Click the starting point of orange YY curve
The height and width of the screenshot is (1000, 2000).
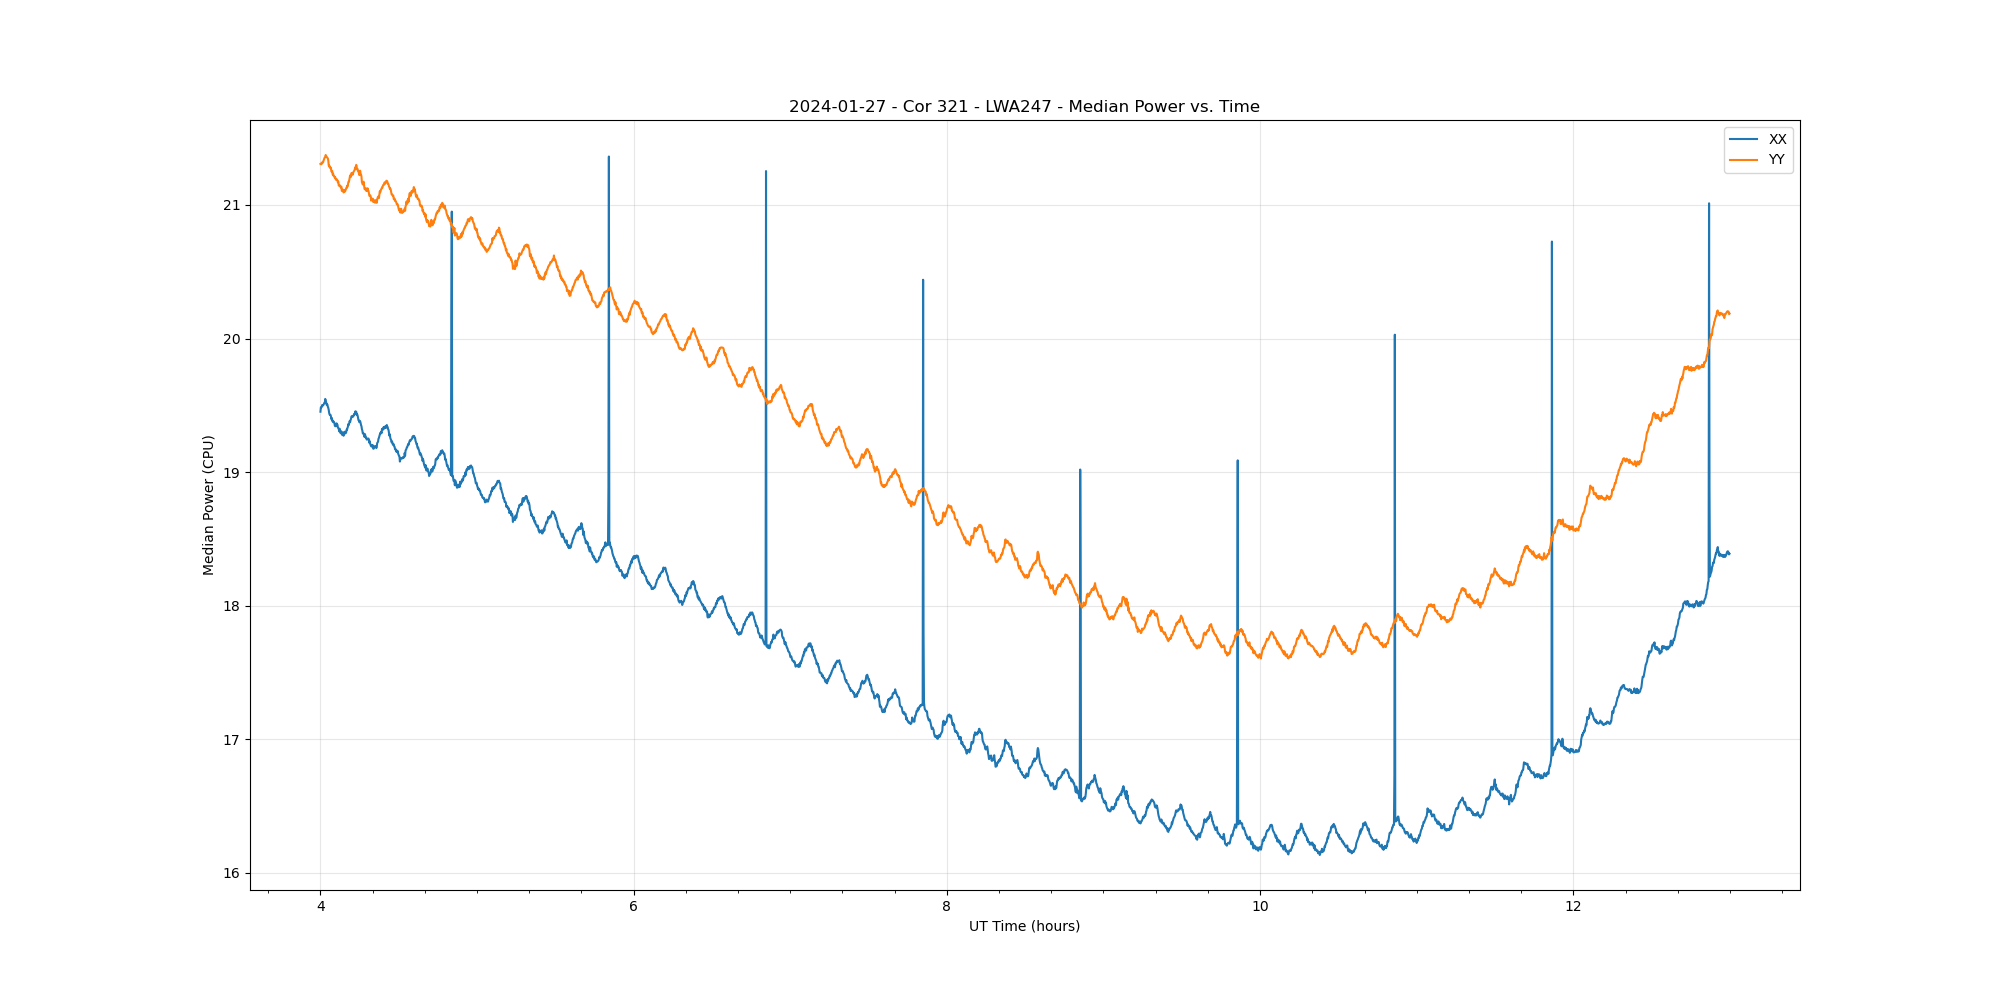(x=321, y=163)
